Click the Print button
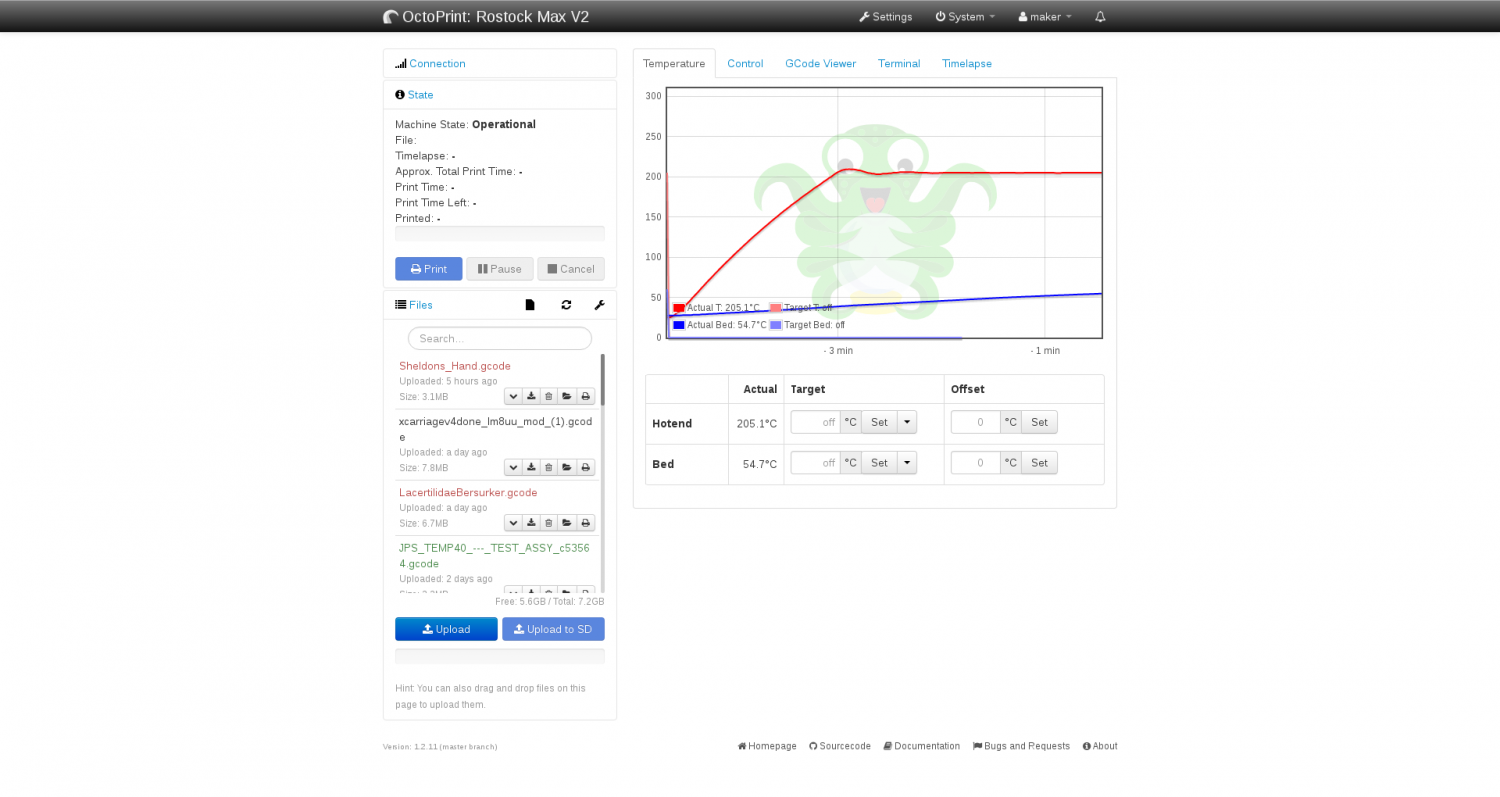The image size is (1500, 797). pos(429,269)
